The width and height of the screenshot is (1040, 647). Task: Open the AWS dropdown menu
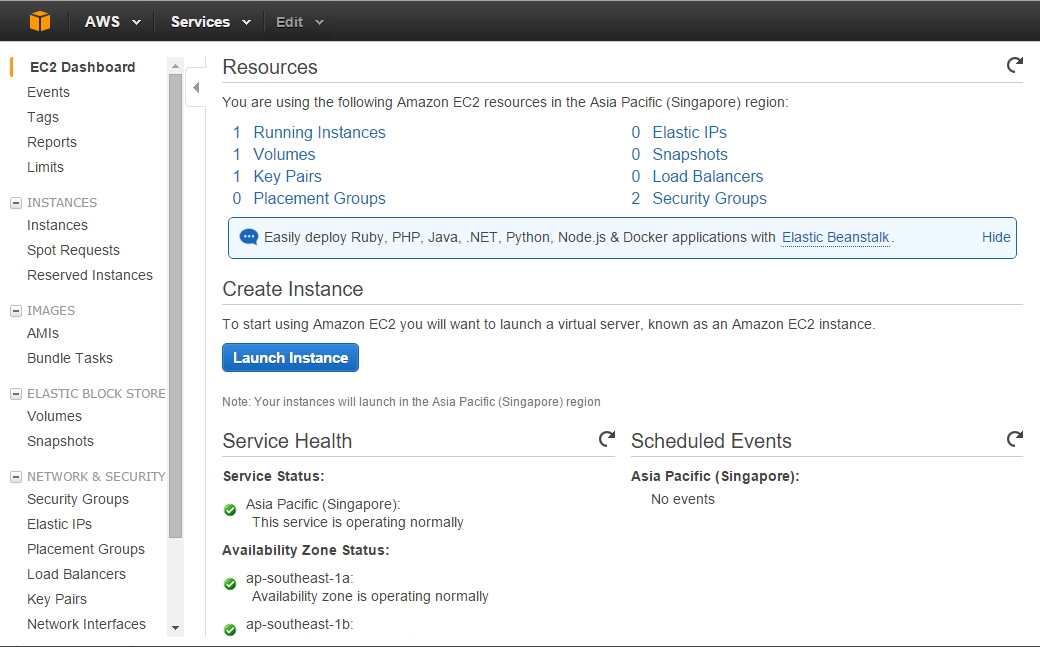(x=113, y=22)
